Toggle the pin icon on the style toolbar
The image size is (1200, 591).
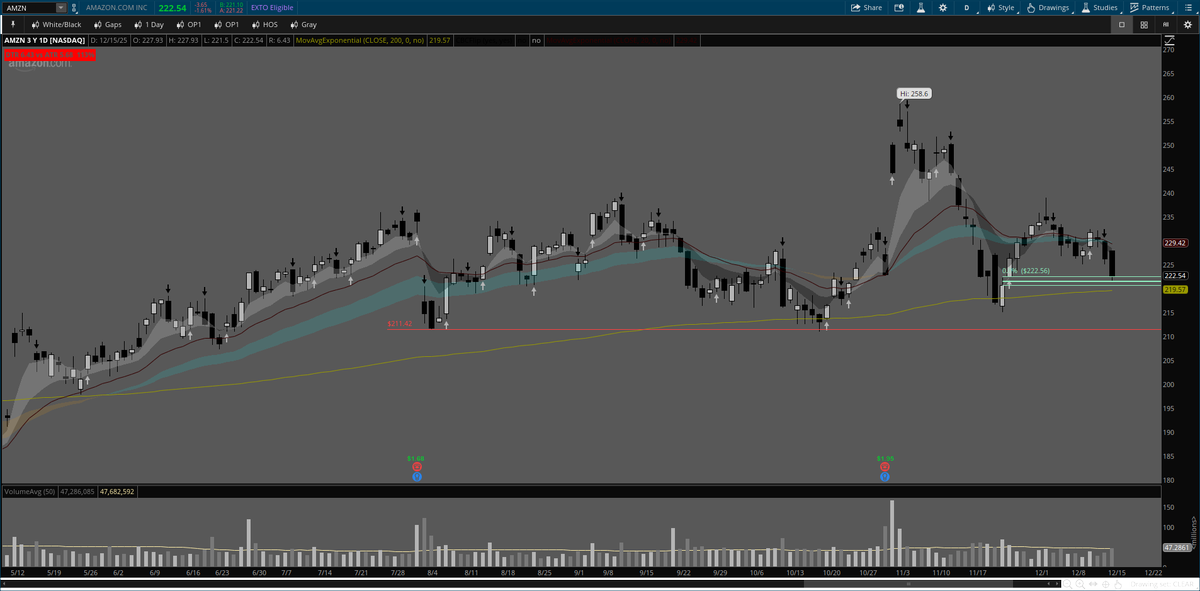[13, 23]
